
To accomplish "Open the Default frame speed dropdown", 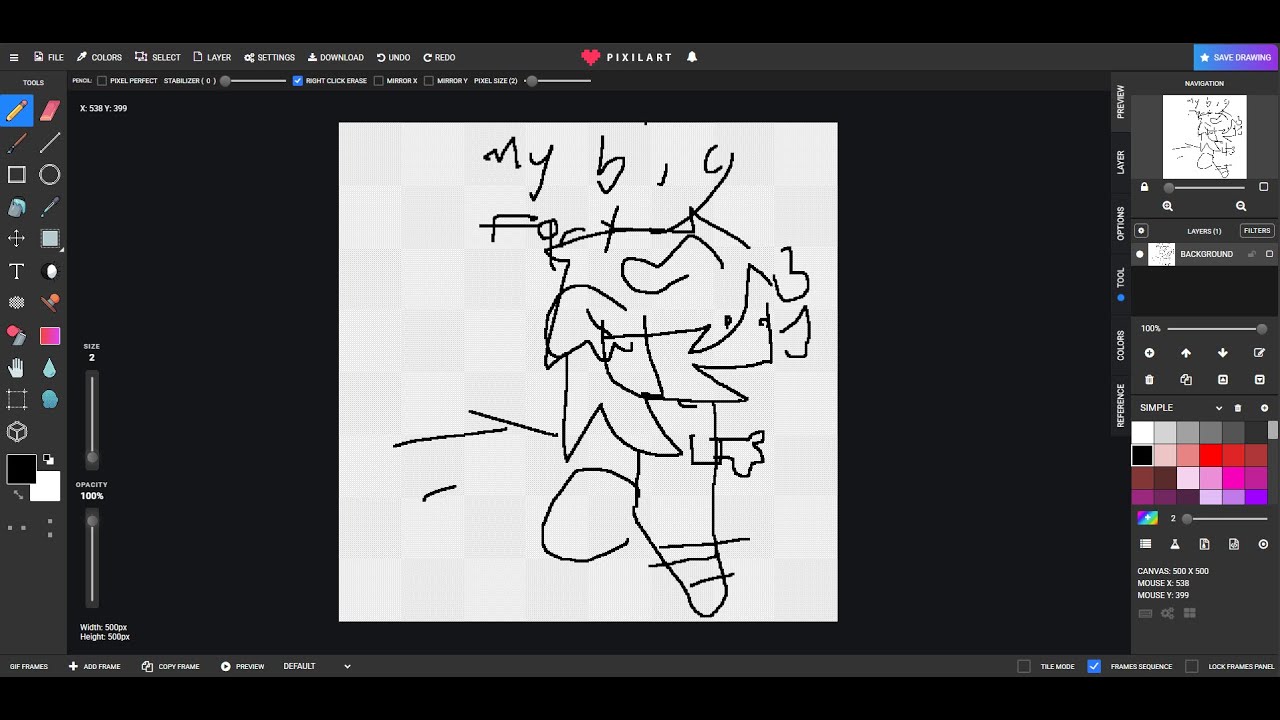I will 317,666.
